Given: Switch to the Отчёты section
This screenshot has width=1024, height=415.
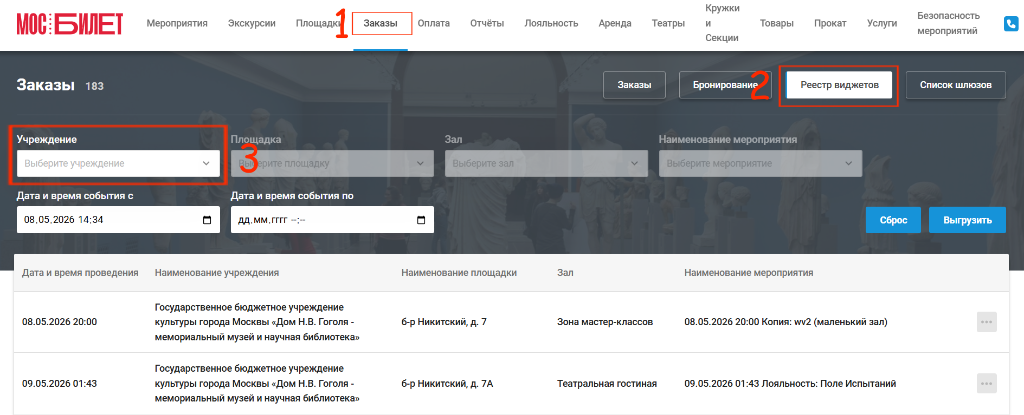Looking at the screenshot, I should 487,24.
